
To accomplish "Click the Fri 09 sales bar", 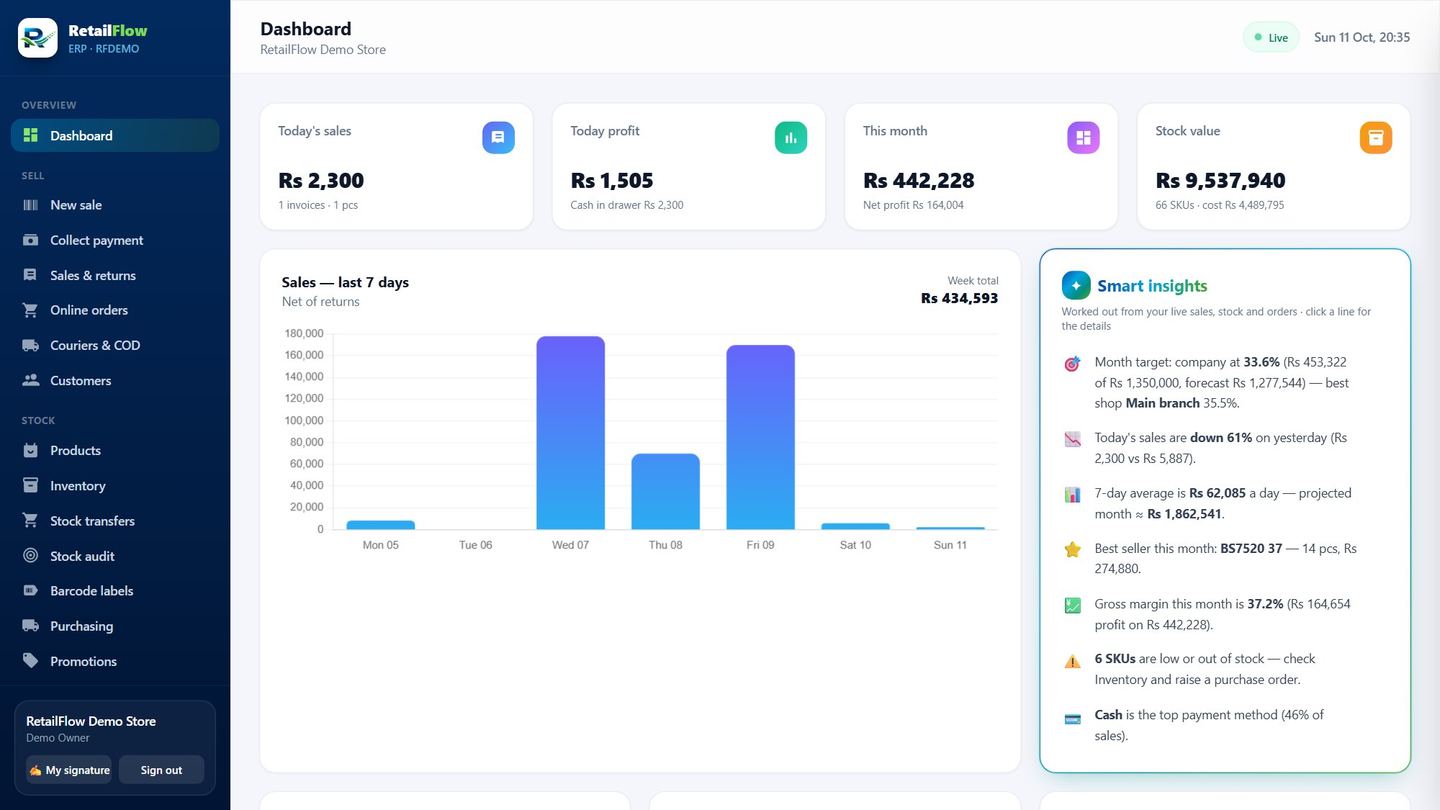I will [x=760, y=437].
